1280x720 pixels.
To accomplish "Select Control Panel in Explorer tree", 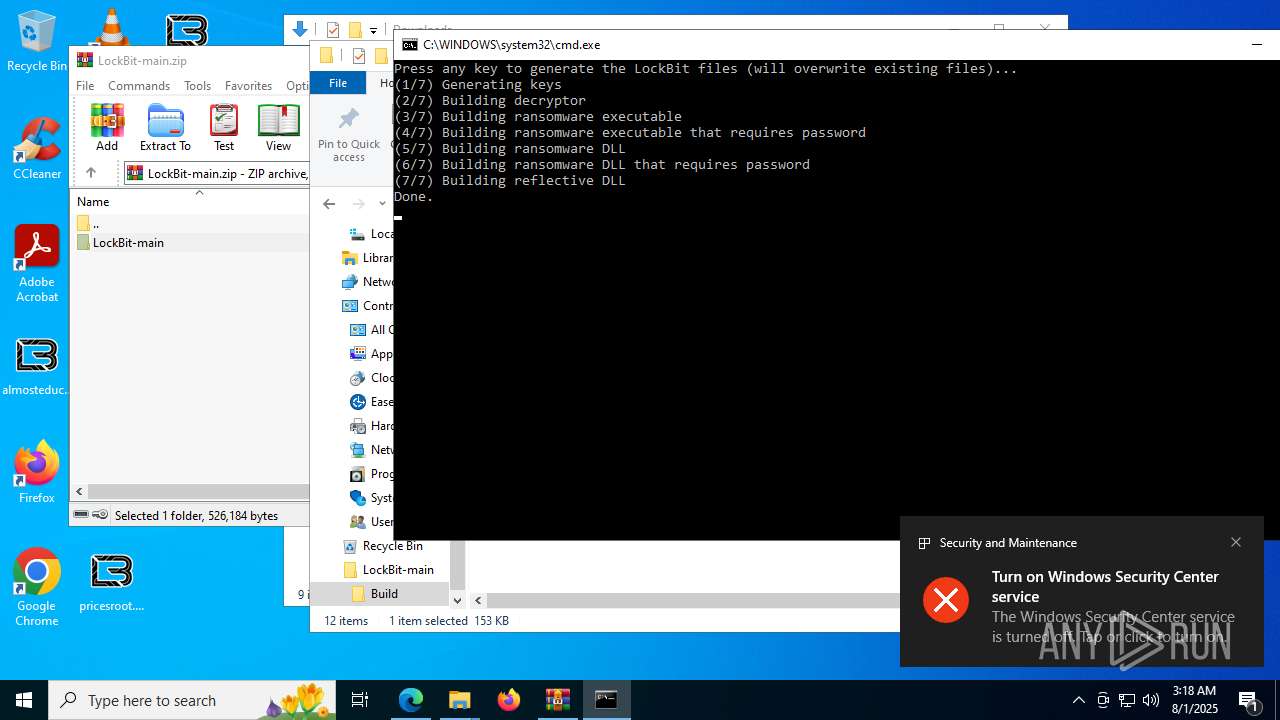I will pyautogui.click(x=367, y=306).
